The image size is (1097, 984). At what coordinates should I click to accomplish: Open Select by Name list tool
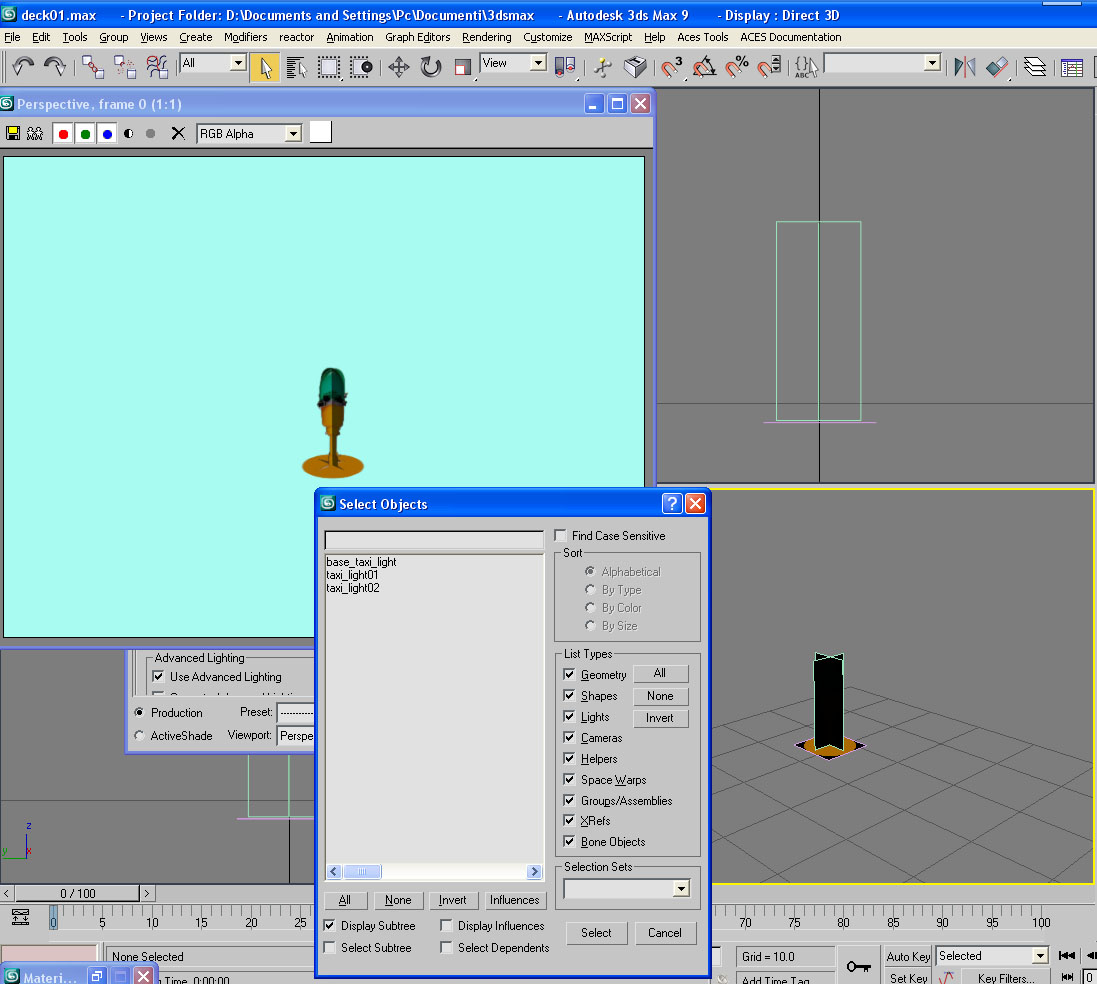tap(297, 67)
